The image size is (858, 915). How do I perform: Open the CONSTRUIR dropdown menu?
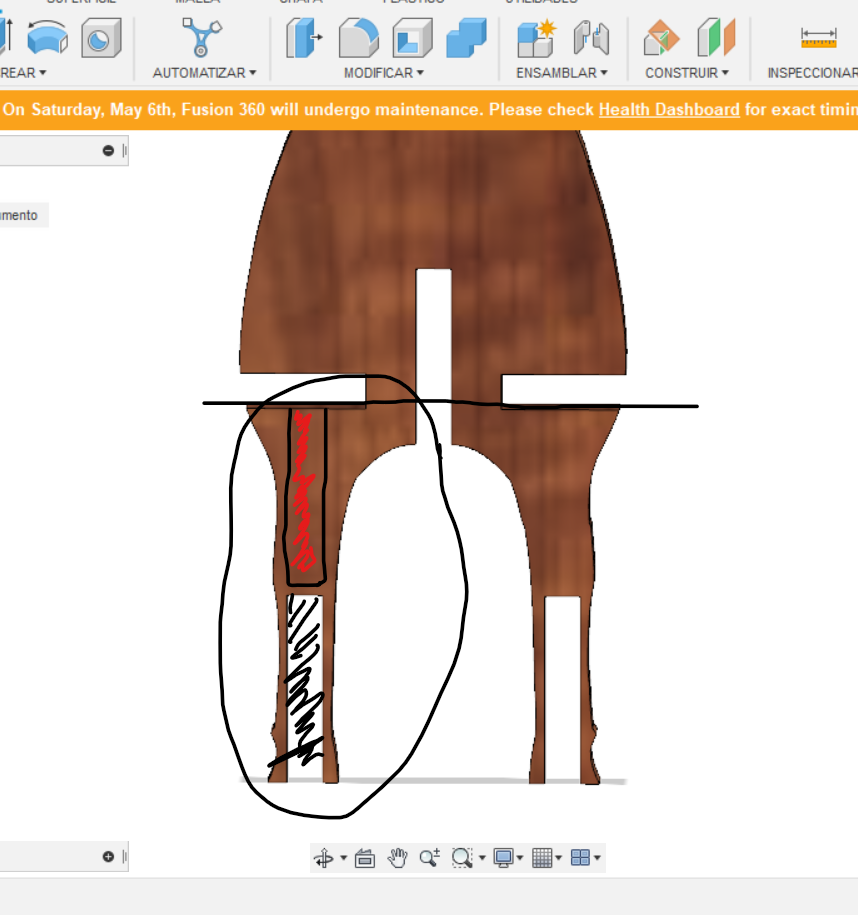click(x=686, y=73)
